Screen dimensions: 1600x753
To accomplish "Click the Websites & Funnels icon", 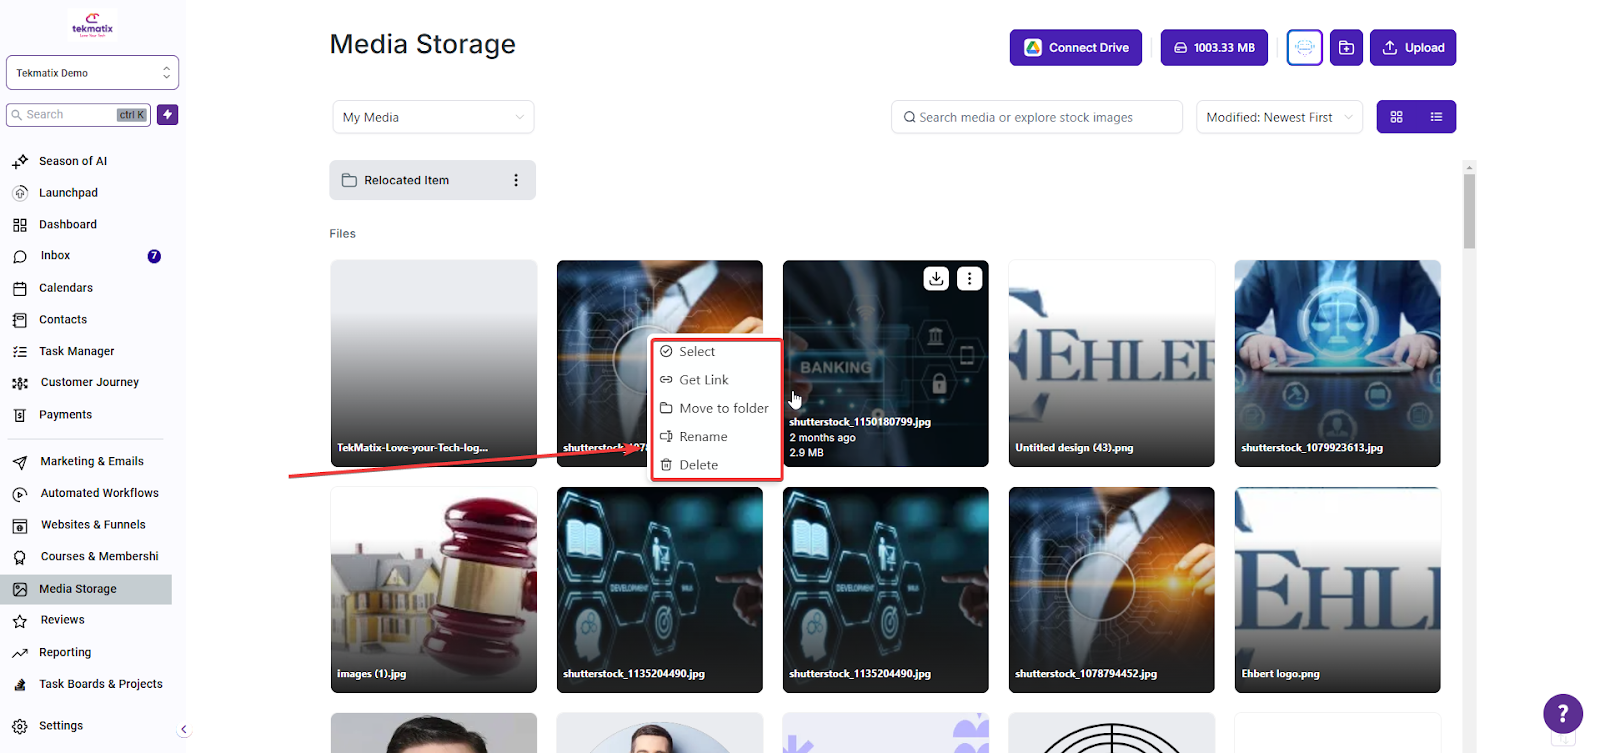I will [x=20, y=526].
